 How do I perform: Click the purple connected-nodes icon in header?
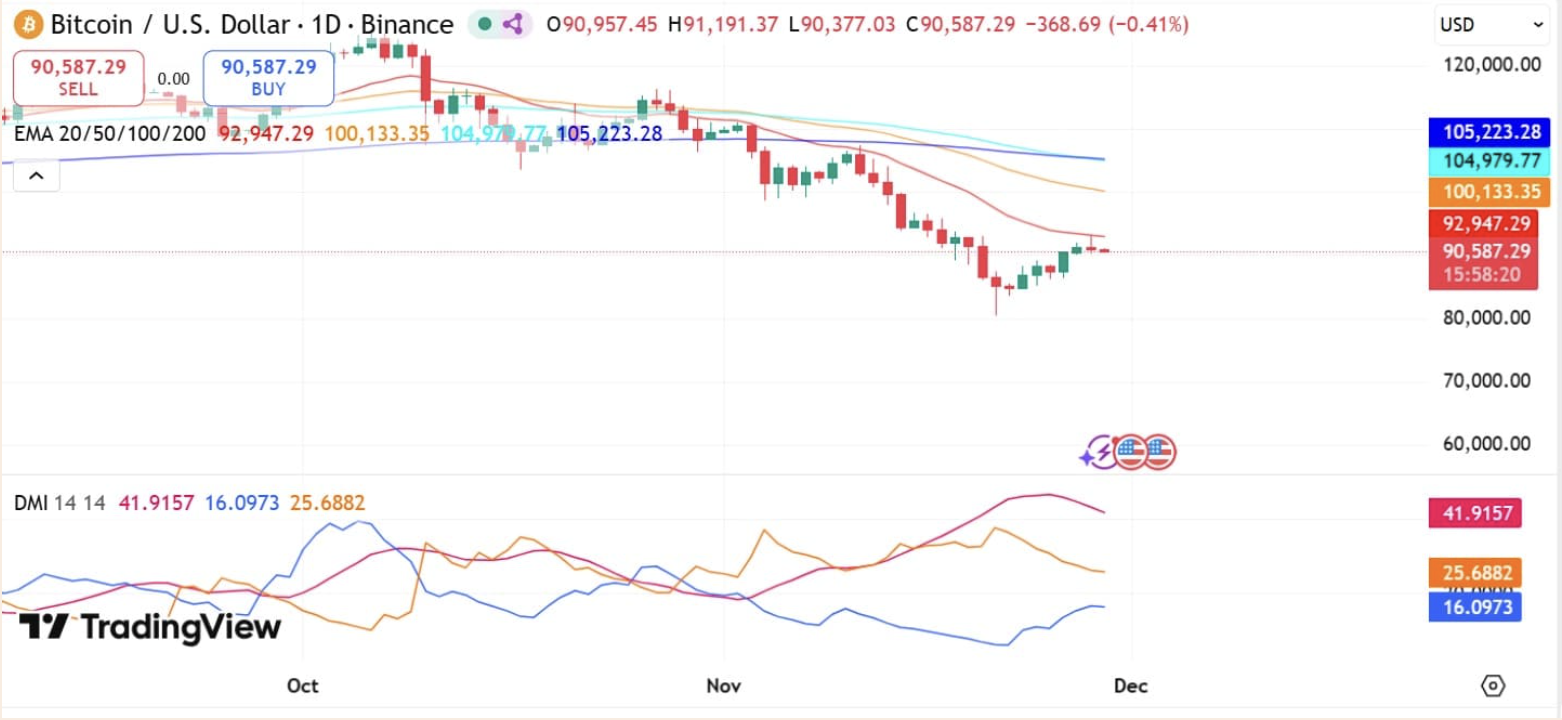(x=513, y=24)
